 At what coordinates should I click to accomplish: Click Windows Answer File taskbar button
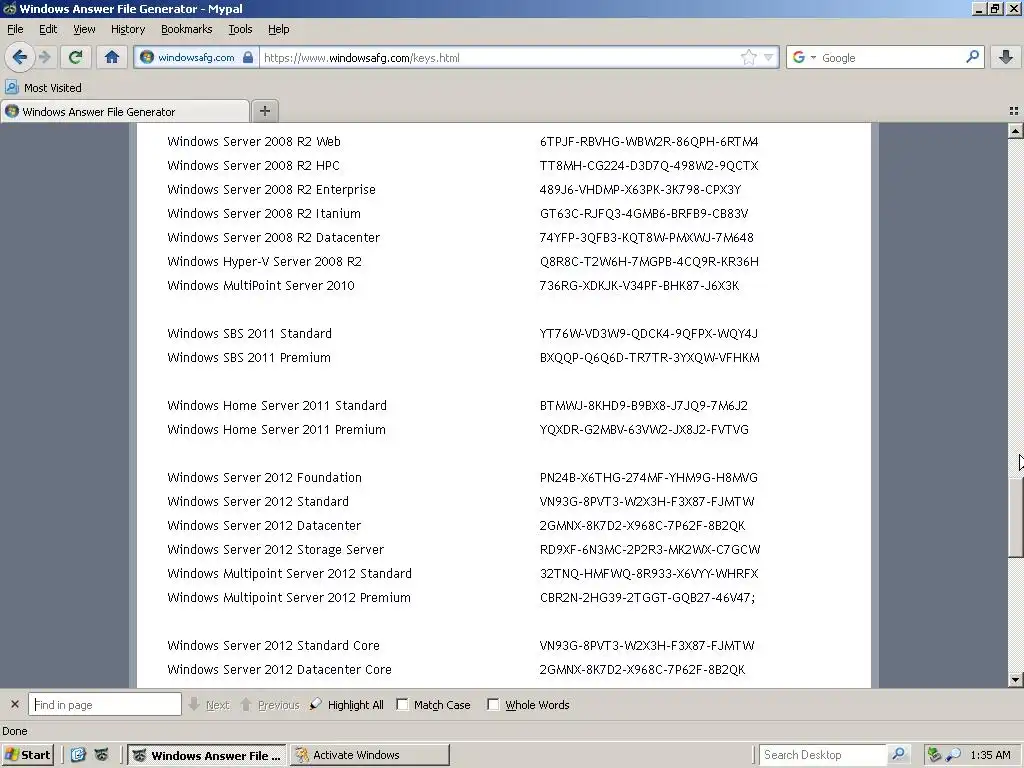[x=207, y=755]
